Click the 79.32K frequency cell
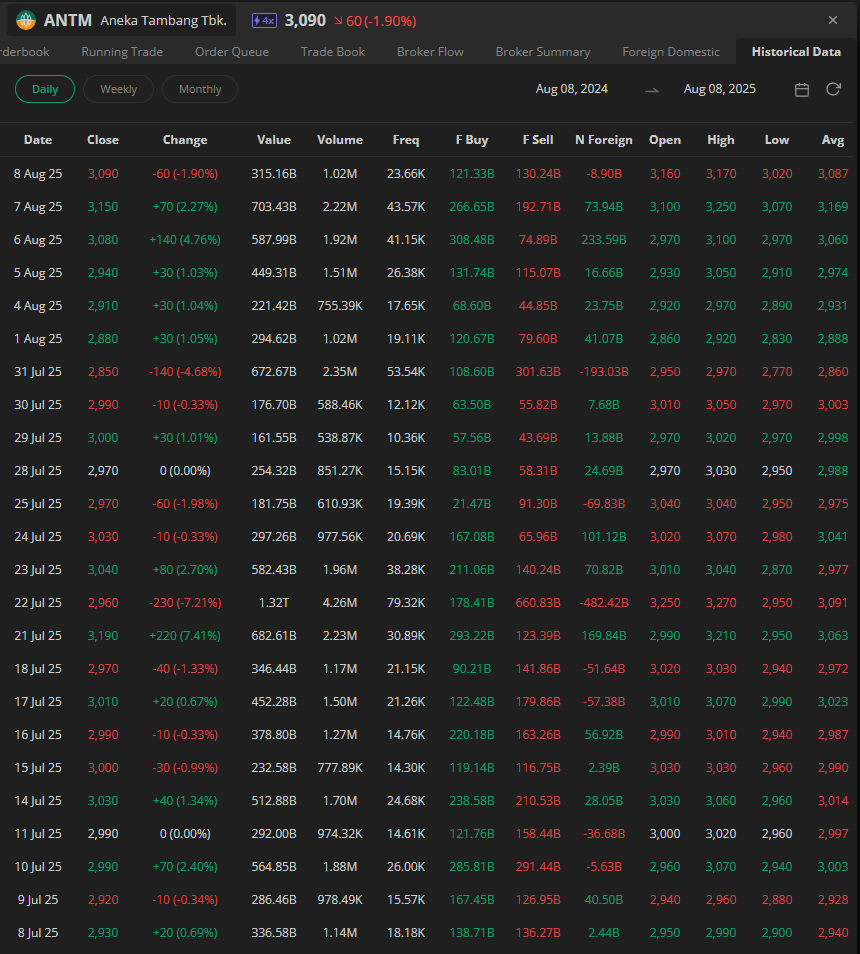The height and width of the screenshot is (954, 860). 406,603
